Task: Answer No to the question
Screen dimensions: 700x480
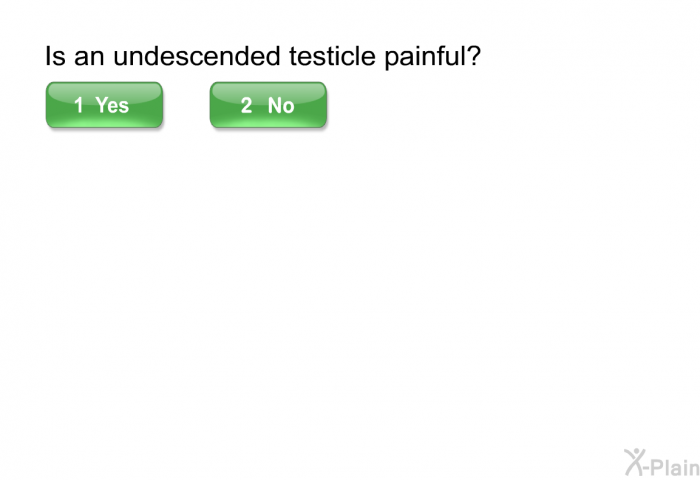Action: 268,105
